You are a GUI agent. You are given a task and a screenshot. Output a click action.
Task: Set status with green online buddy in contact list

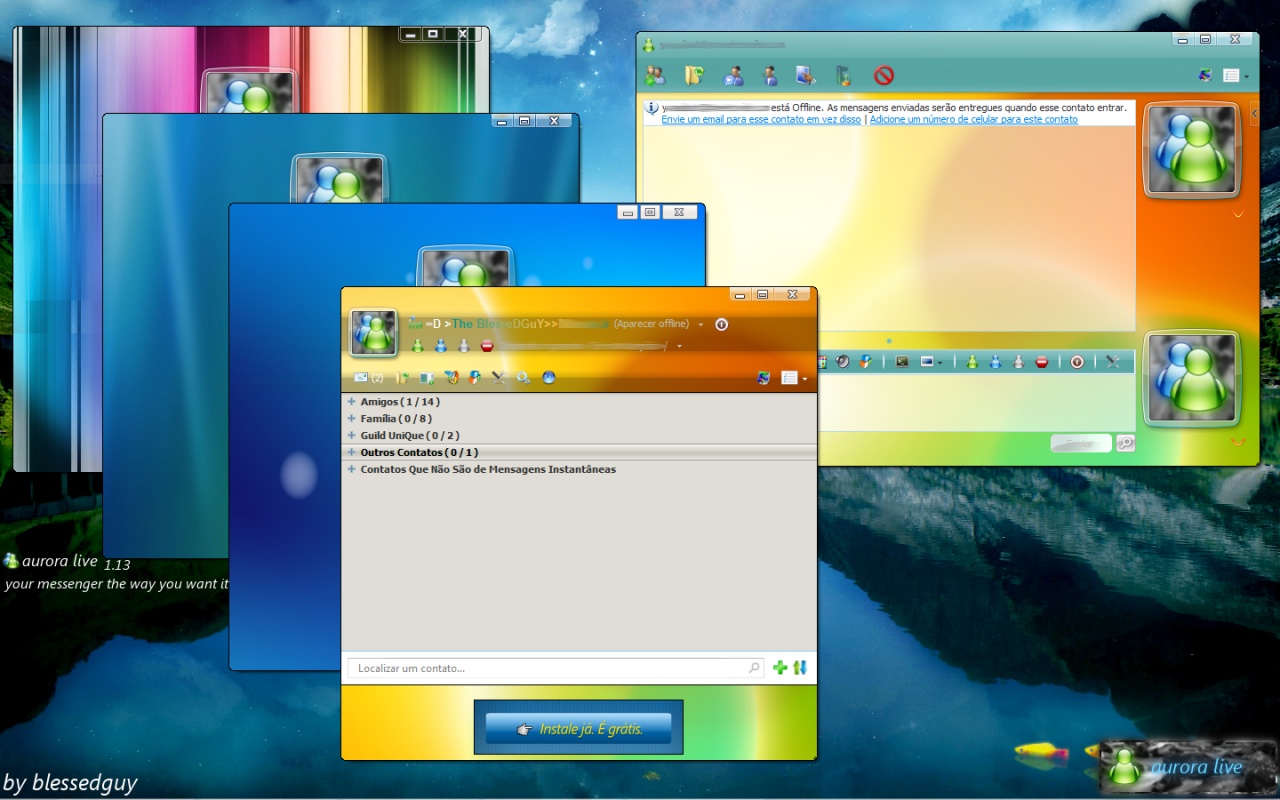coord(418,345)
